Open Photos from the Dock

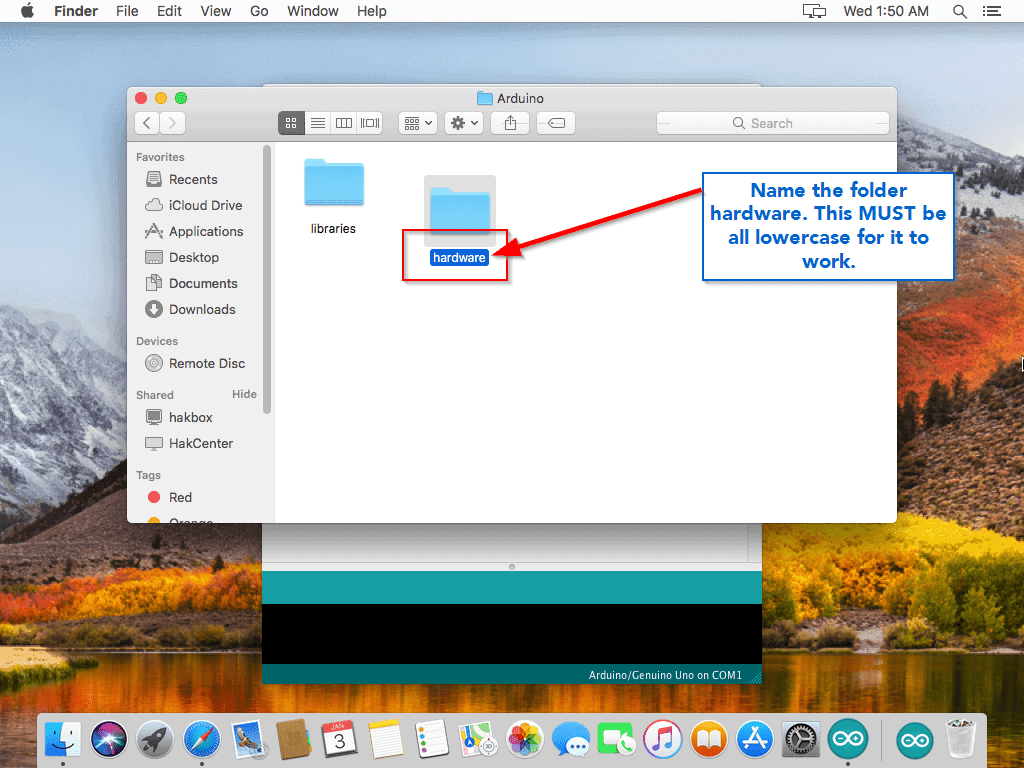(524, 739)
